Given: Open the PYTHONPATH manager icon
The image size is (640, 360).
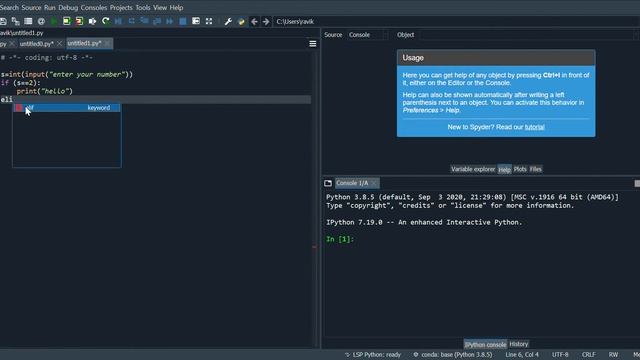Looking at the screenshot, I should (x=241, y=21).
